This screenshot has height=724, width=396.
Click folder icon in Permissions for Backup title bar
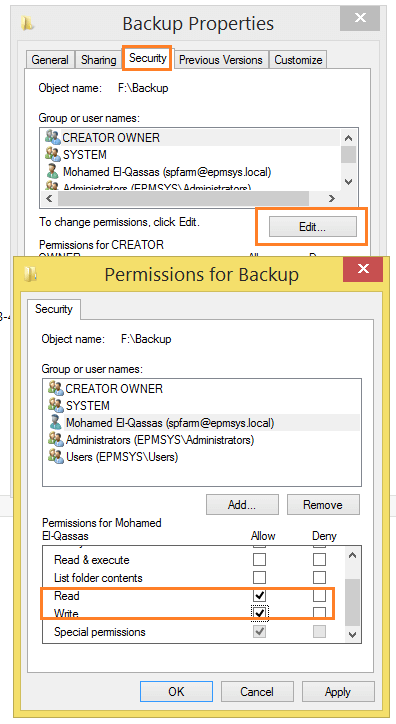[x=30, y=274]
